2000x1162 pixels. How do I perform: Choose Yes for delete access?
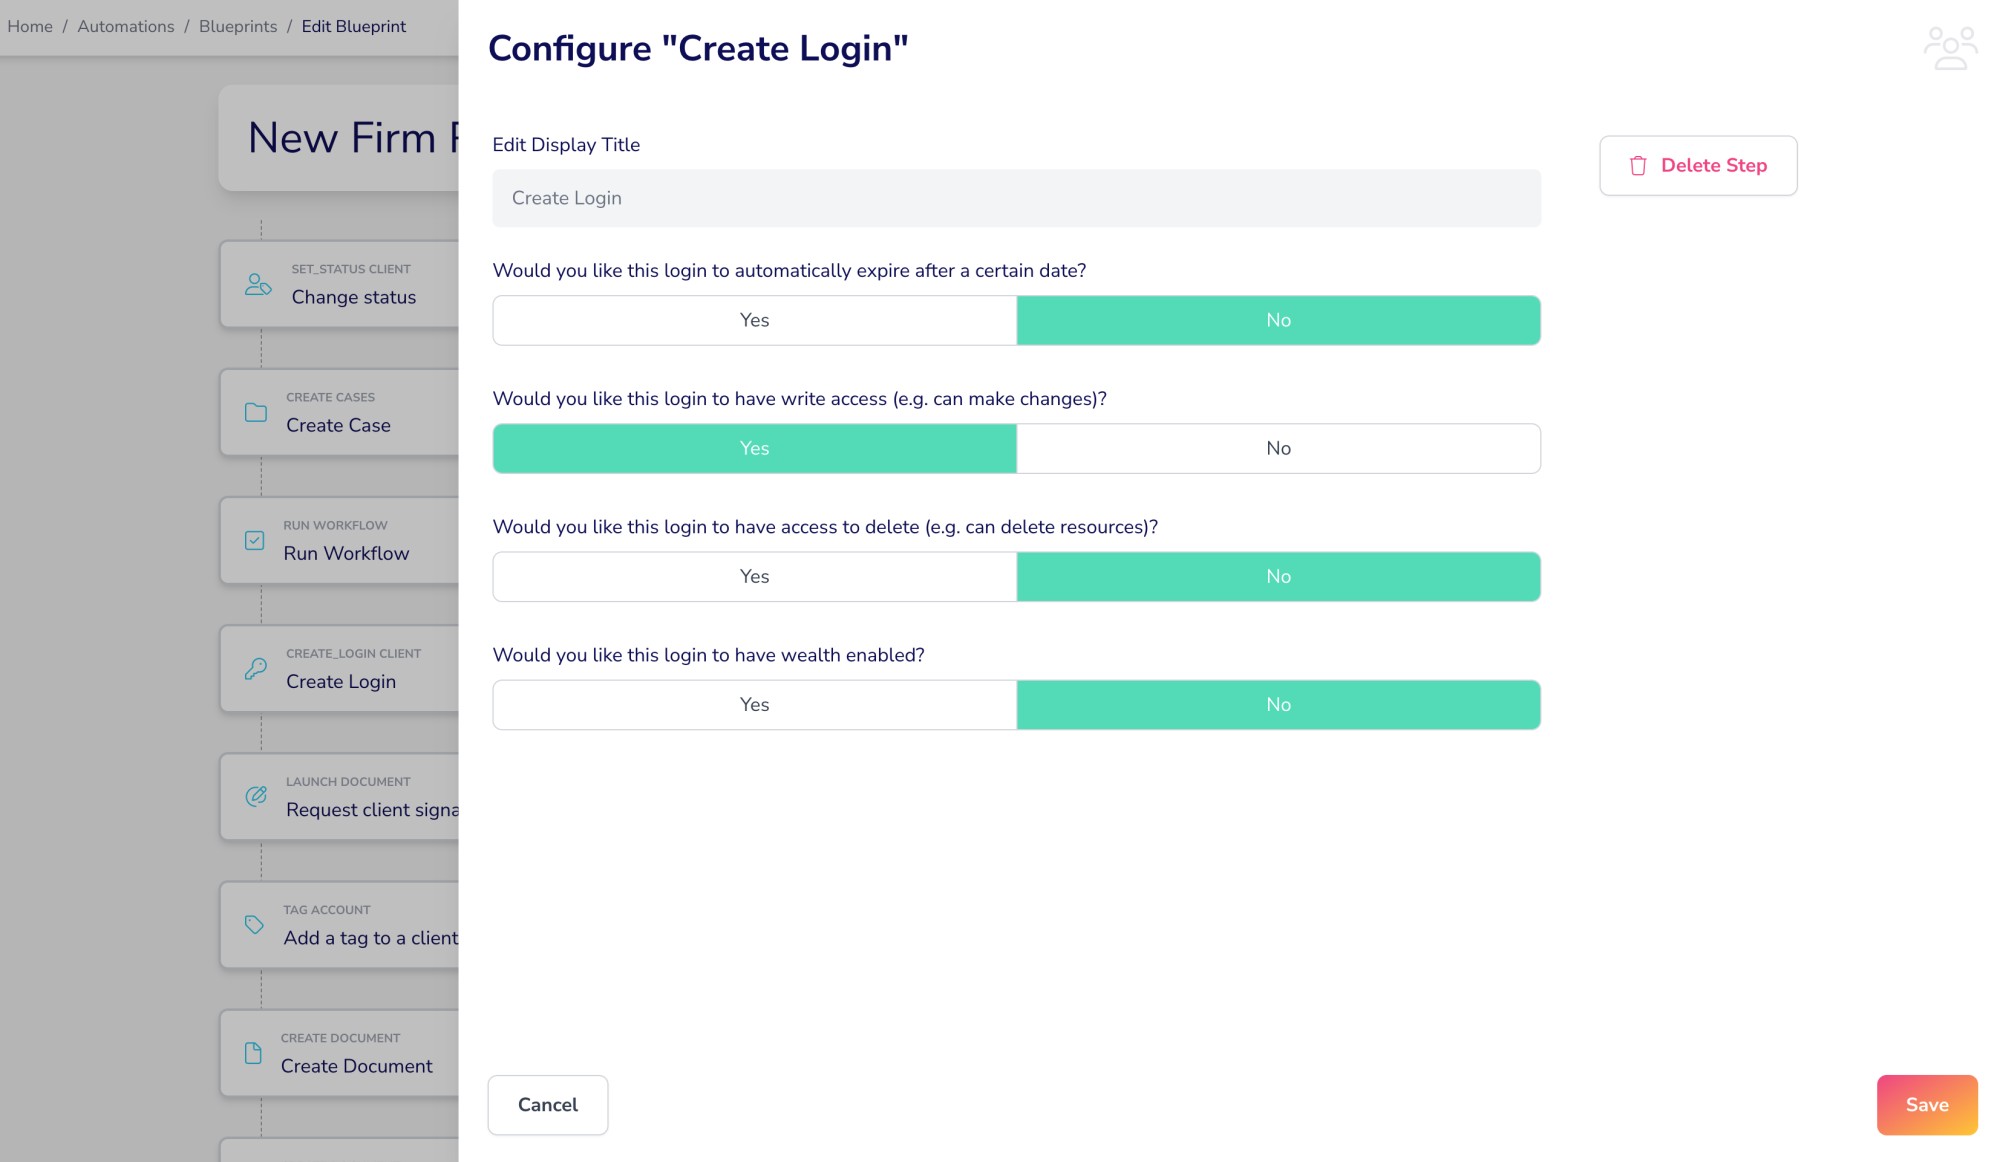point(754,576)
